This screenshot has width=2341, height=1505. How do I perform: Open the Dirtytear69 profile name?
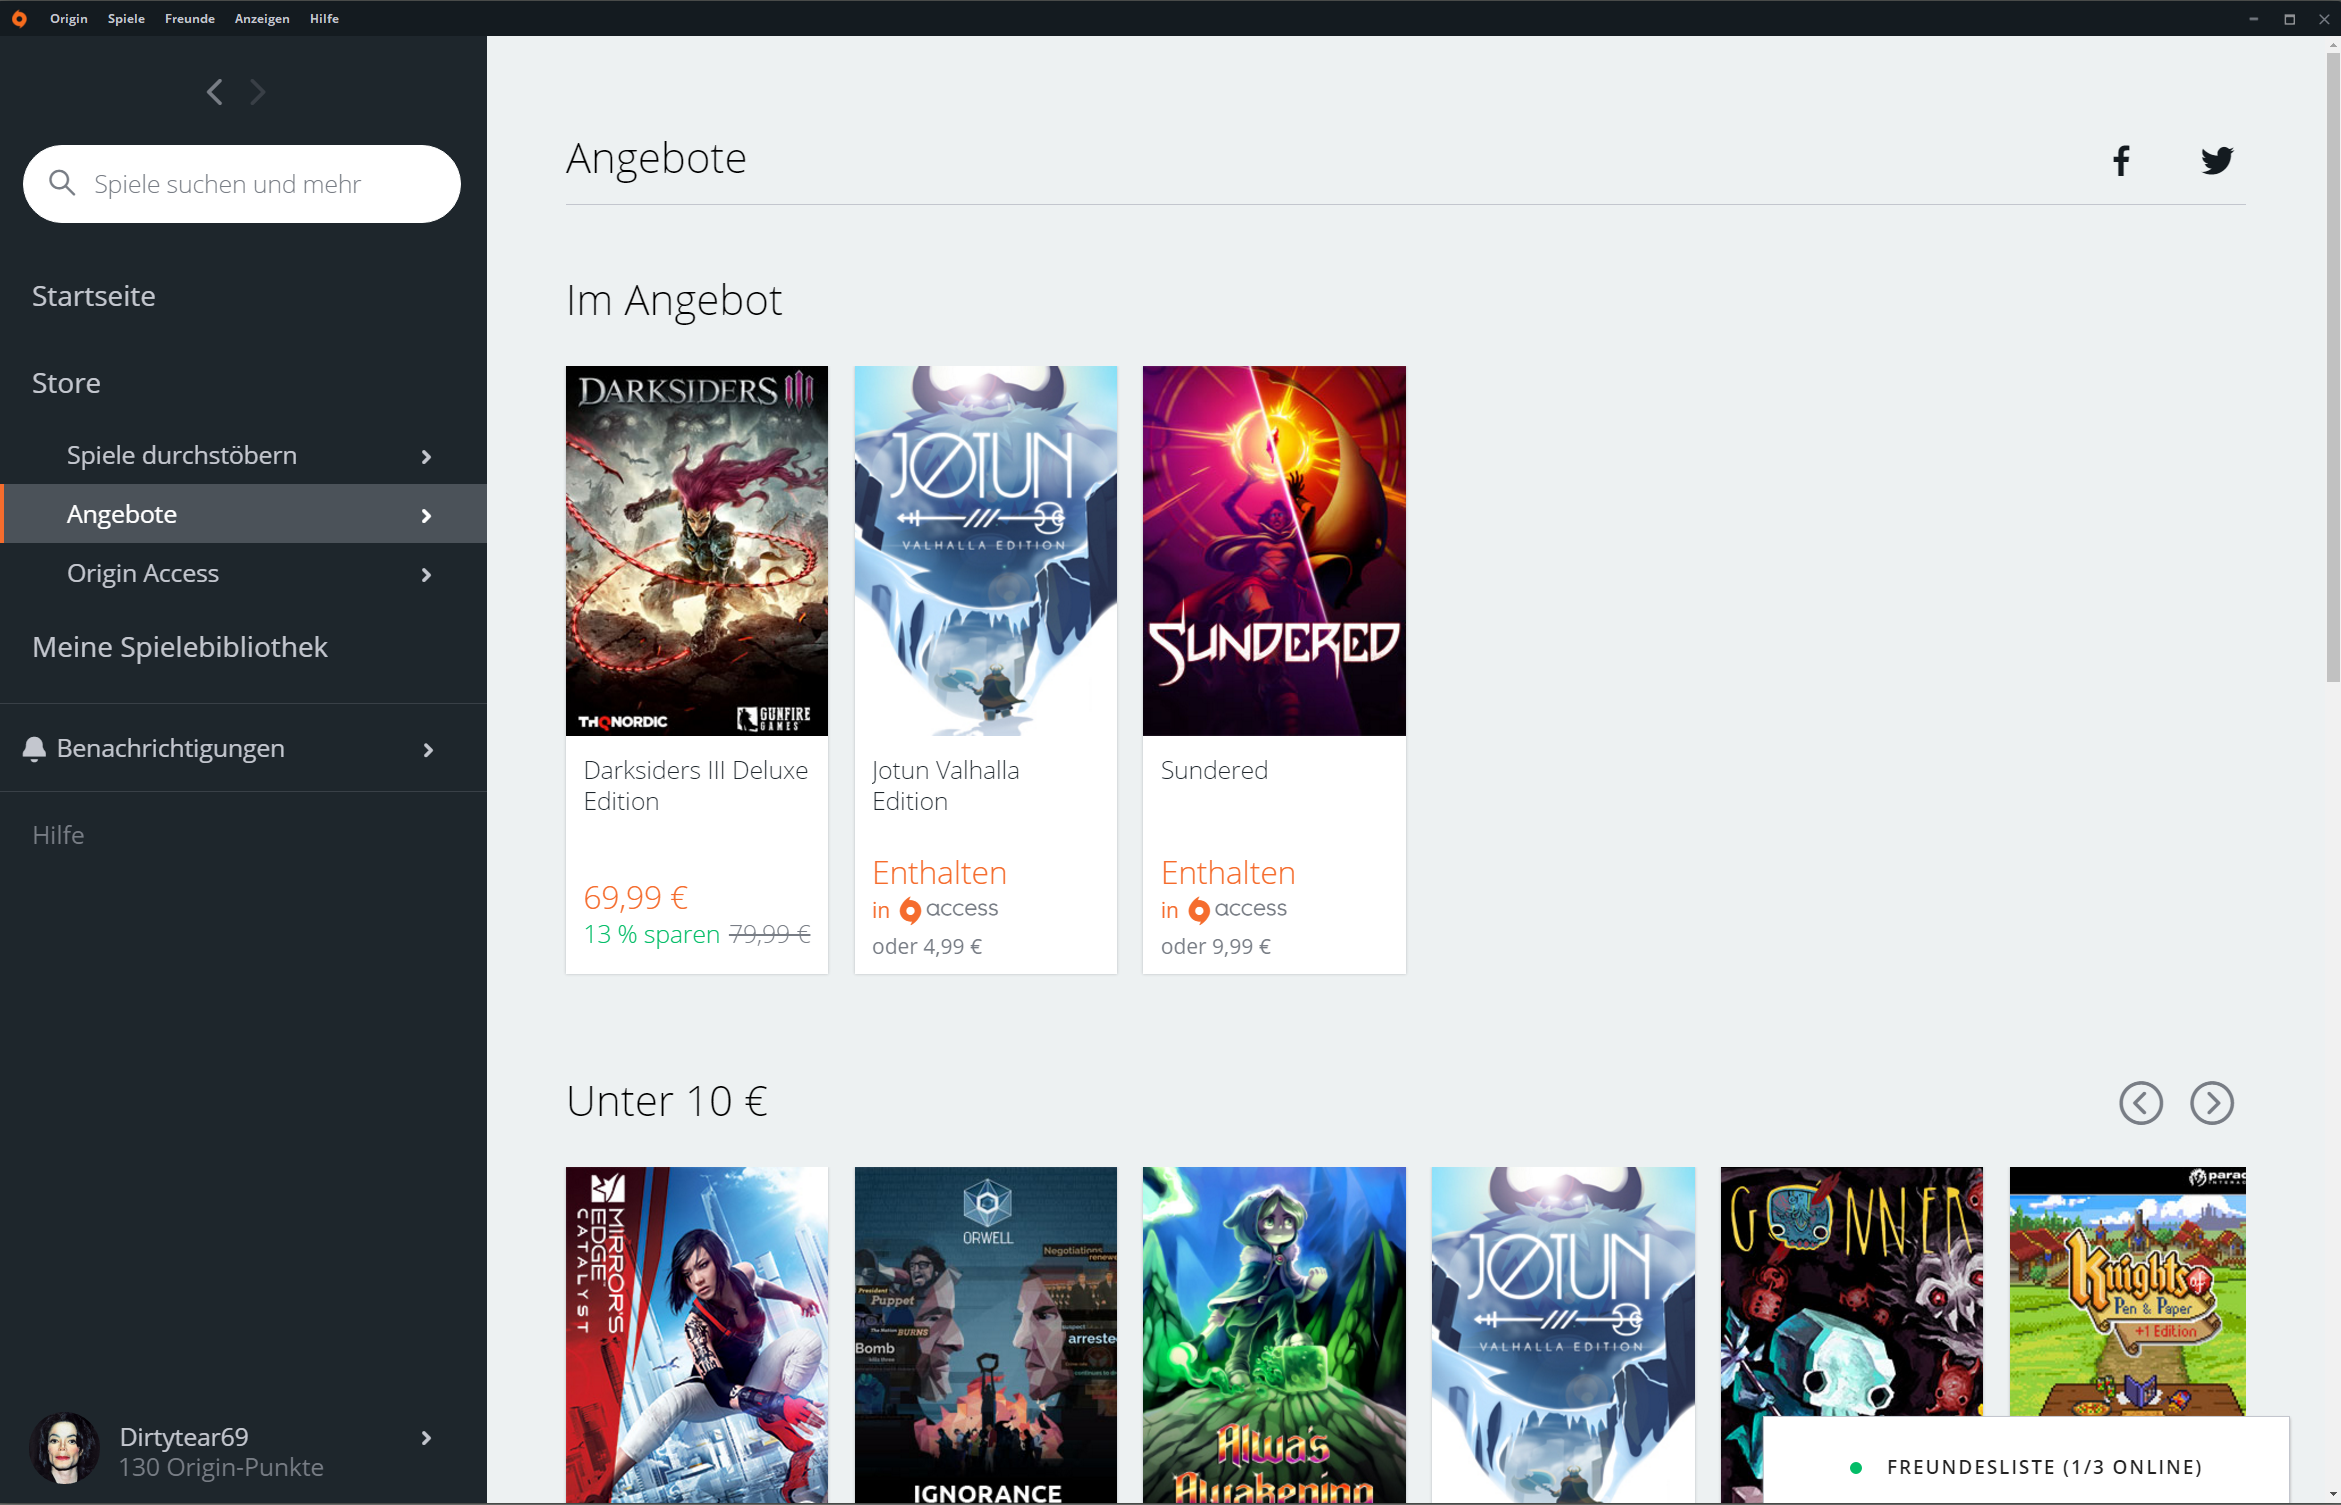[184, 1437]
